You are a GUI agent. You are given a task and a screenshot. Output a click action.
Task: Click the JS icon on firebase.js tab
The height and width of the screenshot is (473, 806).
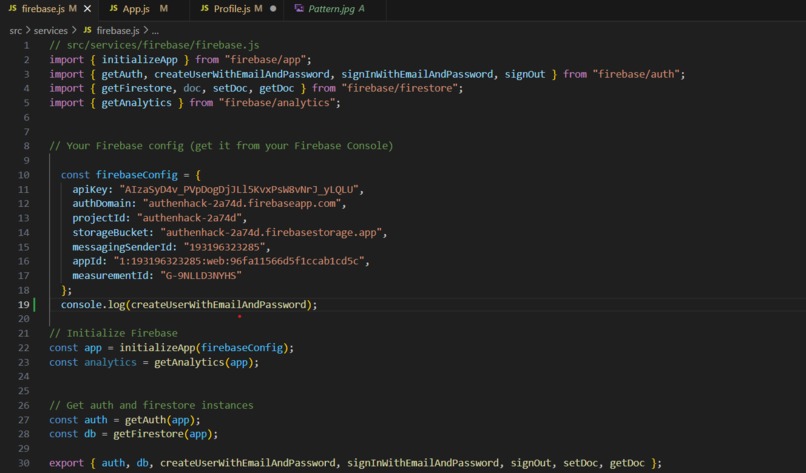coord(13,9)
